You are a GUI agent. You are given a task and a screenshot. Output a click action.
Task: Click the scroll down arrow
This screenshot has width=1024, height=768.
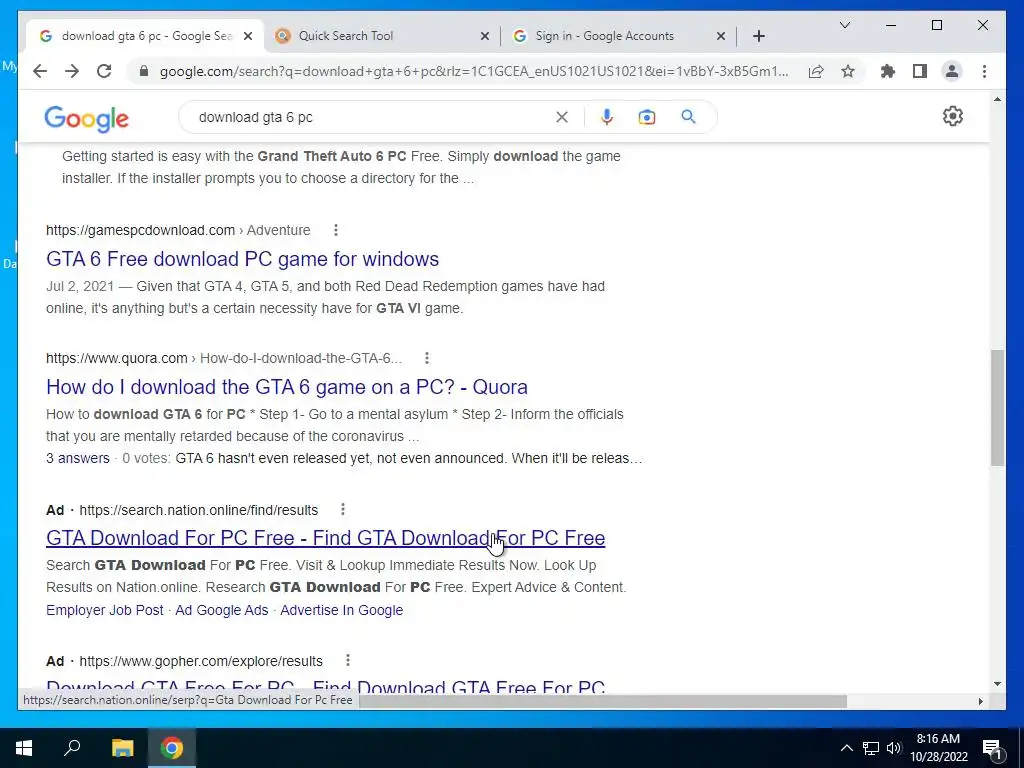click(x=997, y=684)
